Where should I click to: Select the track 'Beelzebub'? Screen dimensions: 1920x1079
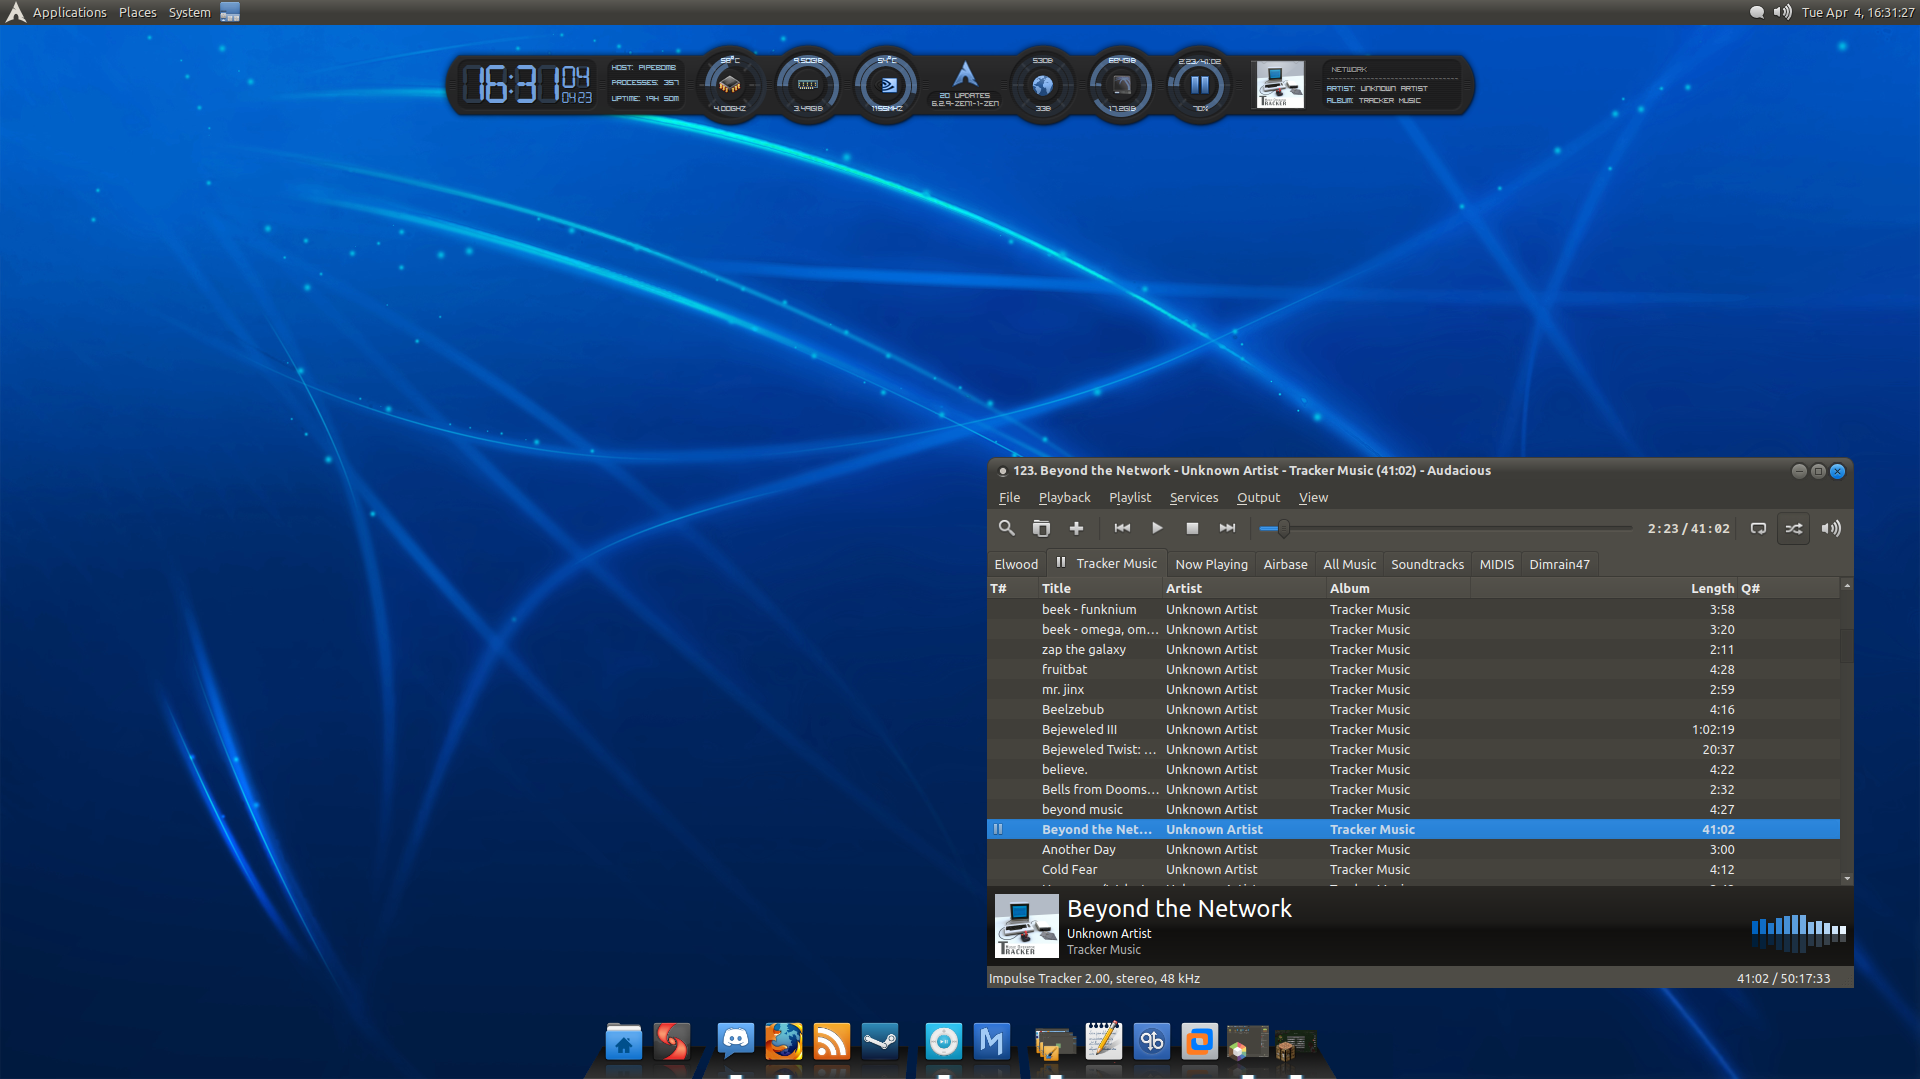pos(1413,709)
